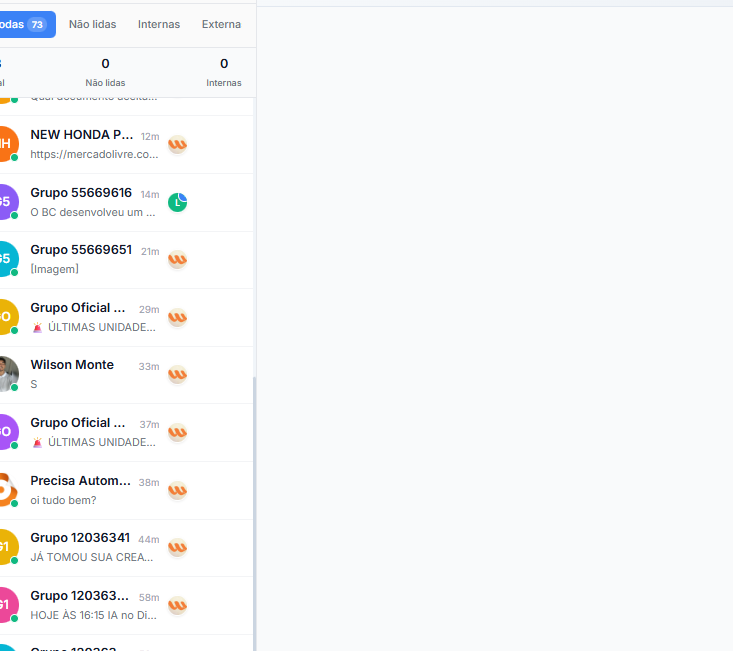Click the green clock icon on Grupo 55669616
Screen dimensions: 733x651
177,202
